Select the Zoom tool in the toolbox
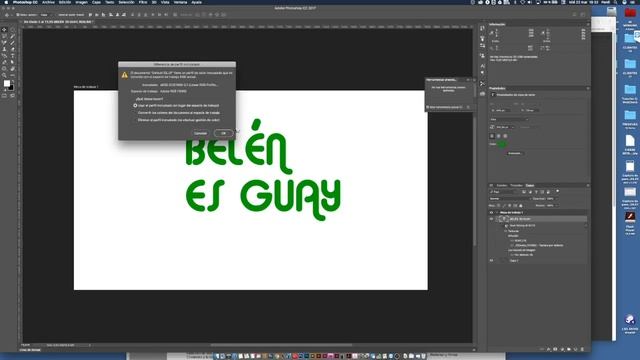Image resolution: width=640 pixels, height=360 pixels. [x=4, y=76]
